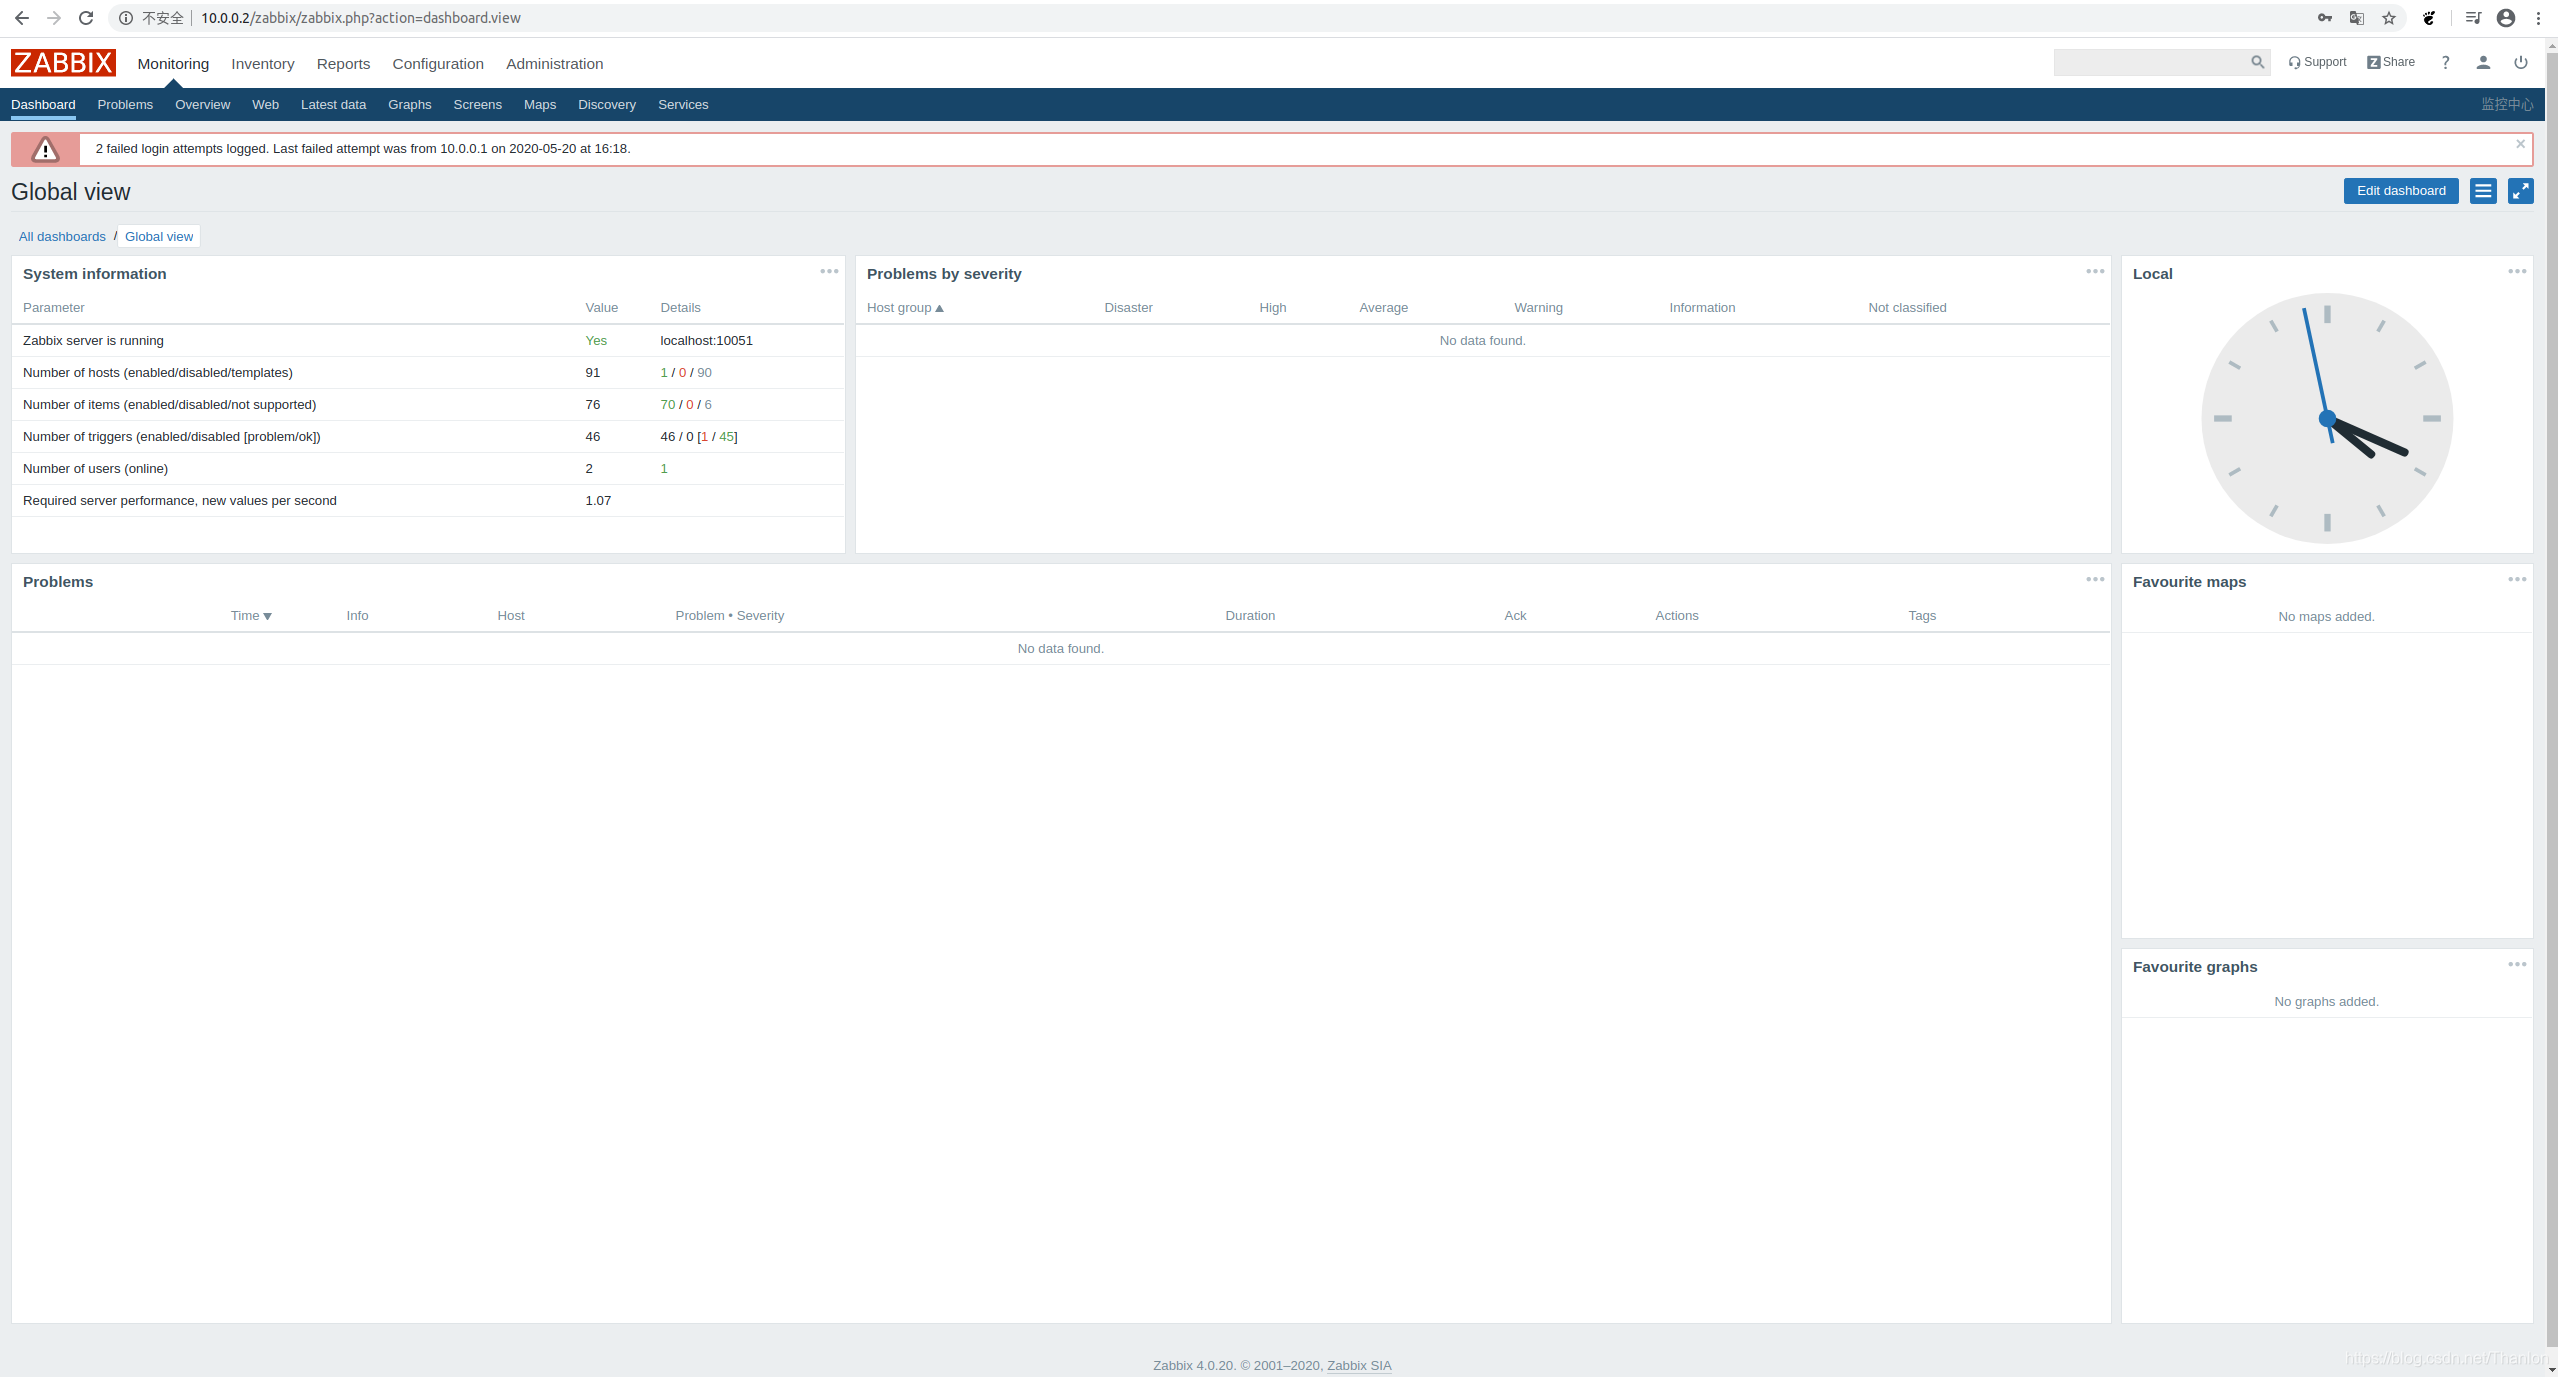This screenshot has height=1377, width=2558.
Task: Open the dashboard actions list icon
Action: (2483, 191)
